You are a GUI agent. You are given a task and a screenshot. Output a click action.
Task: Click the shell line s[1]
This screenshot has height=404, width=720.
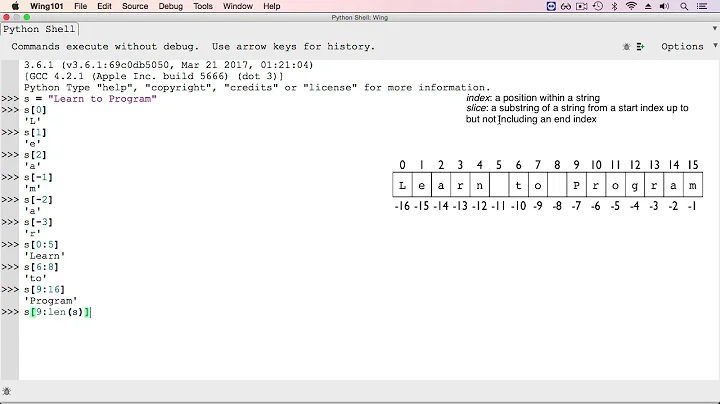point(35,133)
